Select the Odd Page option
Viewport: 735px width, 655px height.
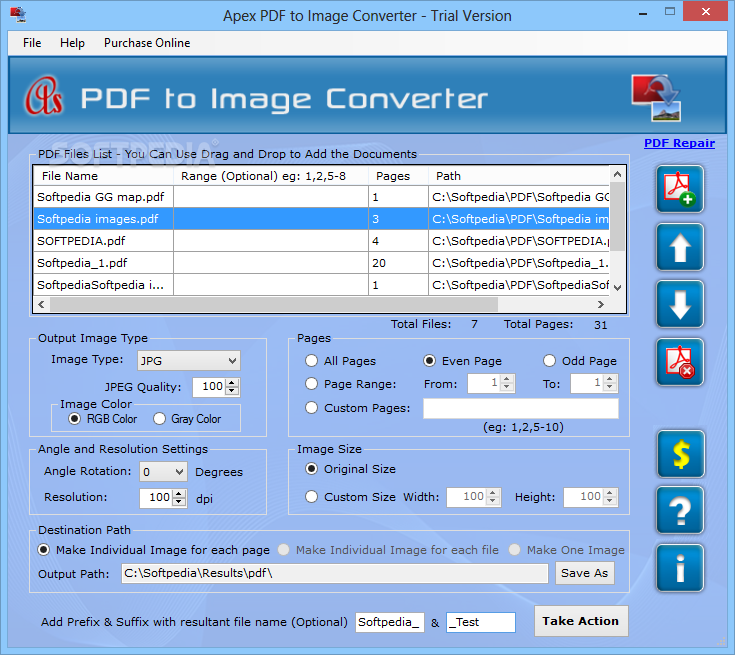[549, 361]
